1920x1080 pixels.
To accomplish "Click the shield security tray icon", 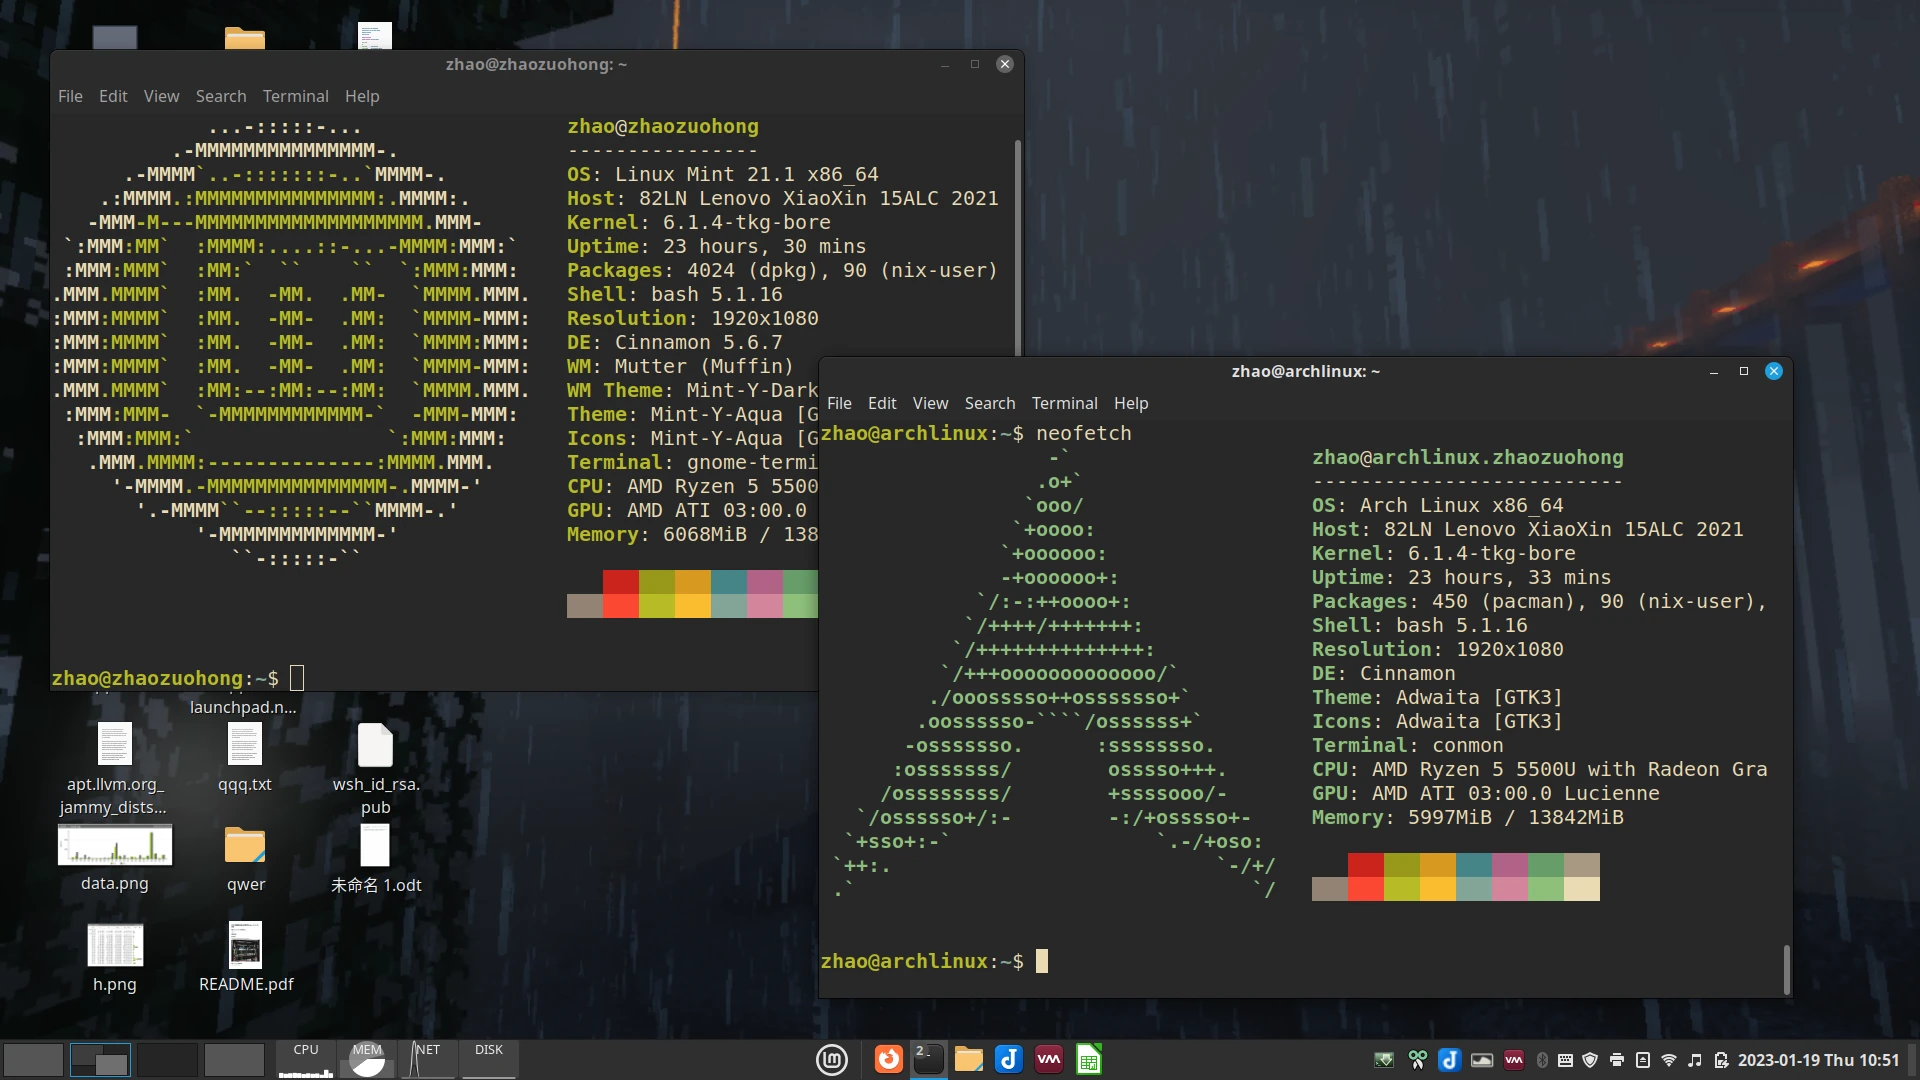I will (x=1590, y=1060).
